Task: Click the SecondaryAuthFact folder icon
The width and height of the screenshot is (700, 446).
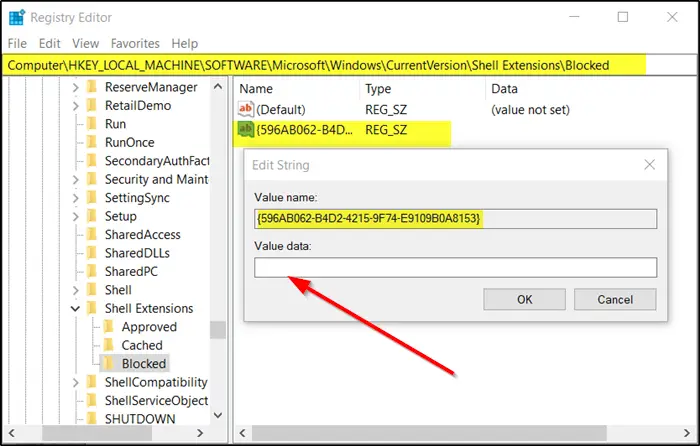Action: [92, 160]
